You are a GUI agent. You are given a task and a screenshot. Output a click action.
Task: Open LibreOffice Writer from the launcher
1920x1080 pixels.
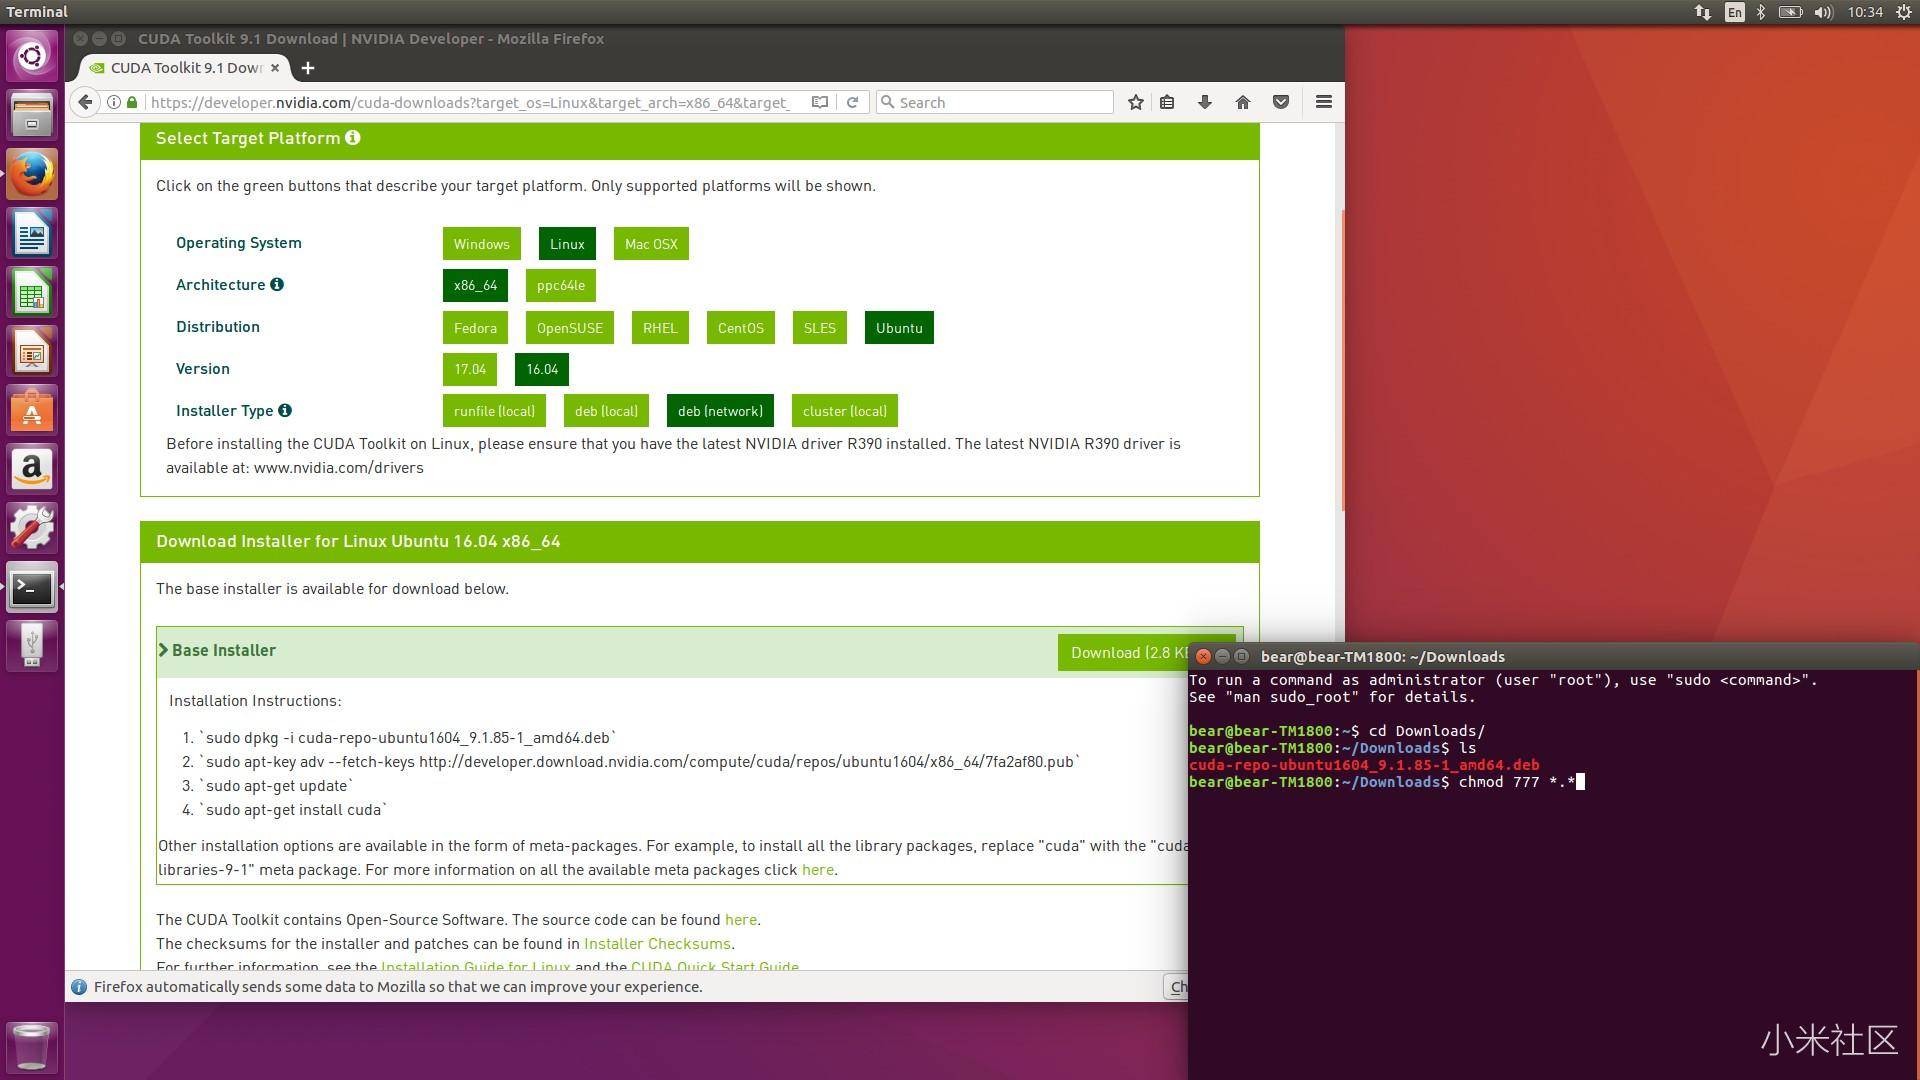pos(32,233)
